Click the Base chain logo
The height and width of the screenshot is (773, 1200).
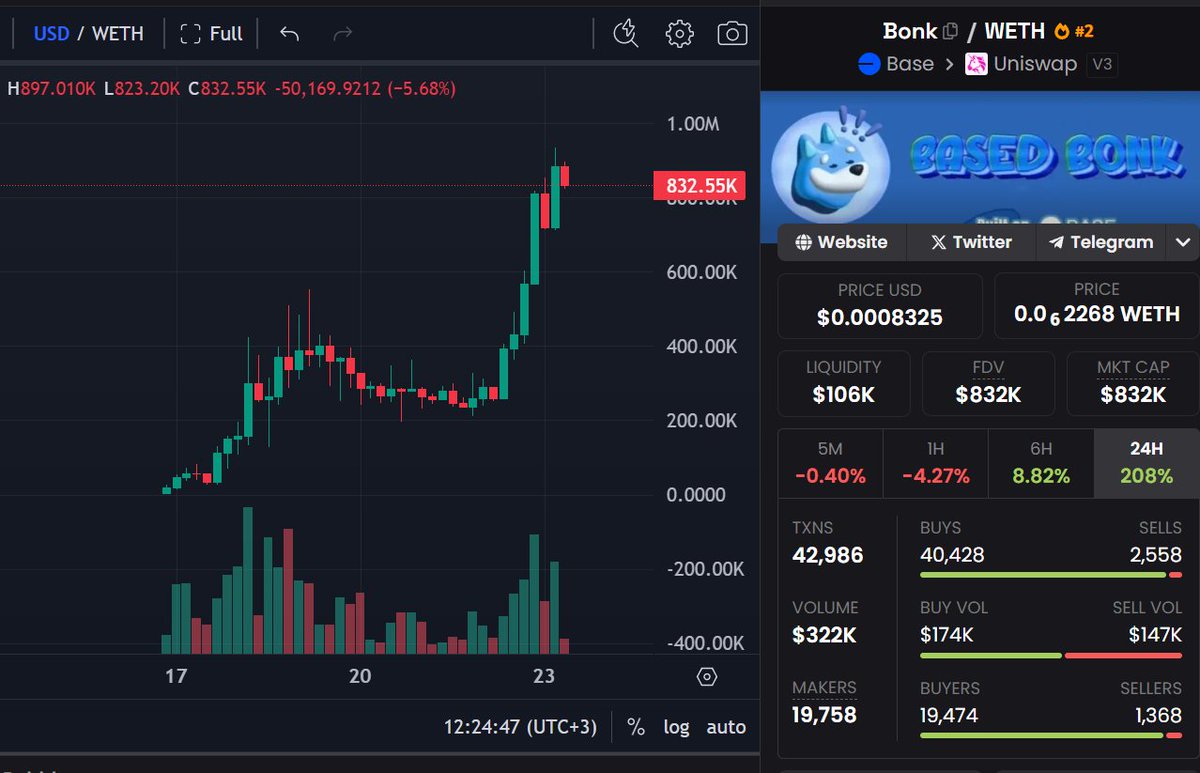point(869,64)
